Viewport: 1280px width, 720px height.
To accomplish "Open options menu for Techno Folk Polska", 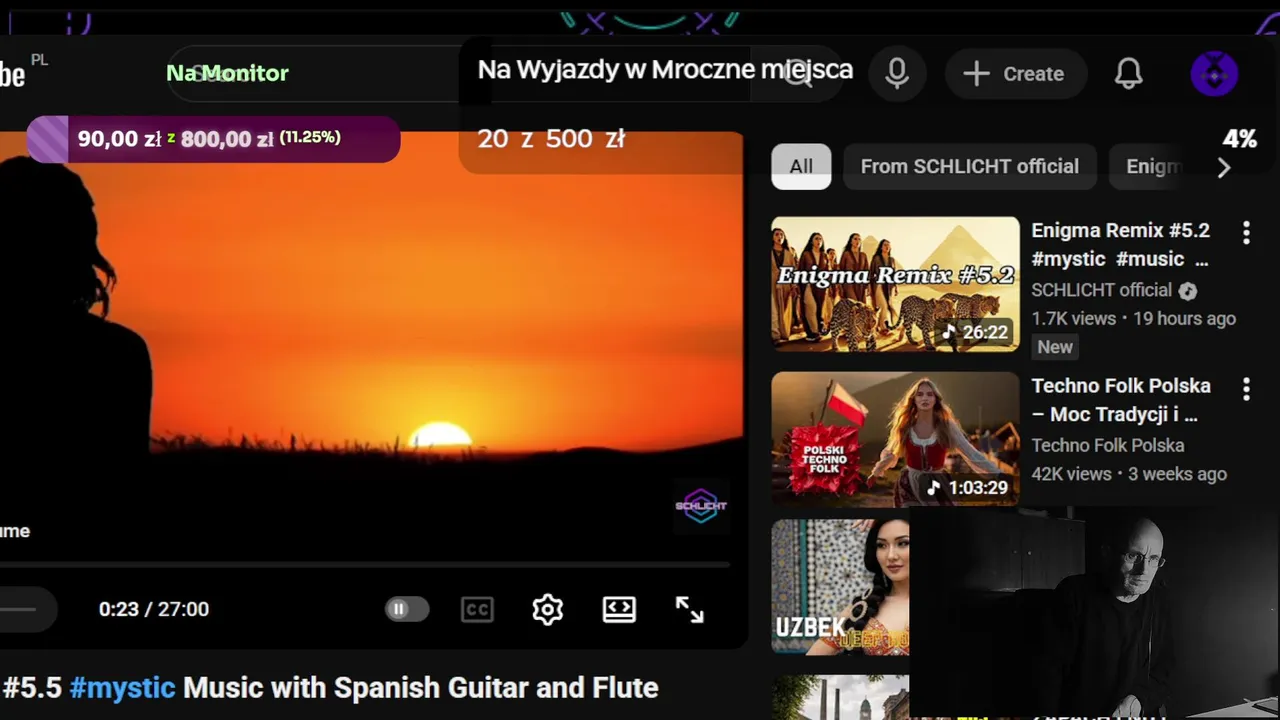I will (1246, 389).
